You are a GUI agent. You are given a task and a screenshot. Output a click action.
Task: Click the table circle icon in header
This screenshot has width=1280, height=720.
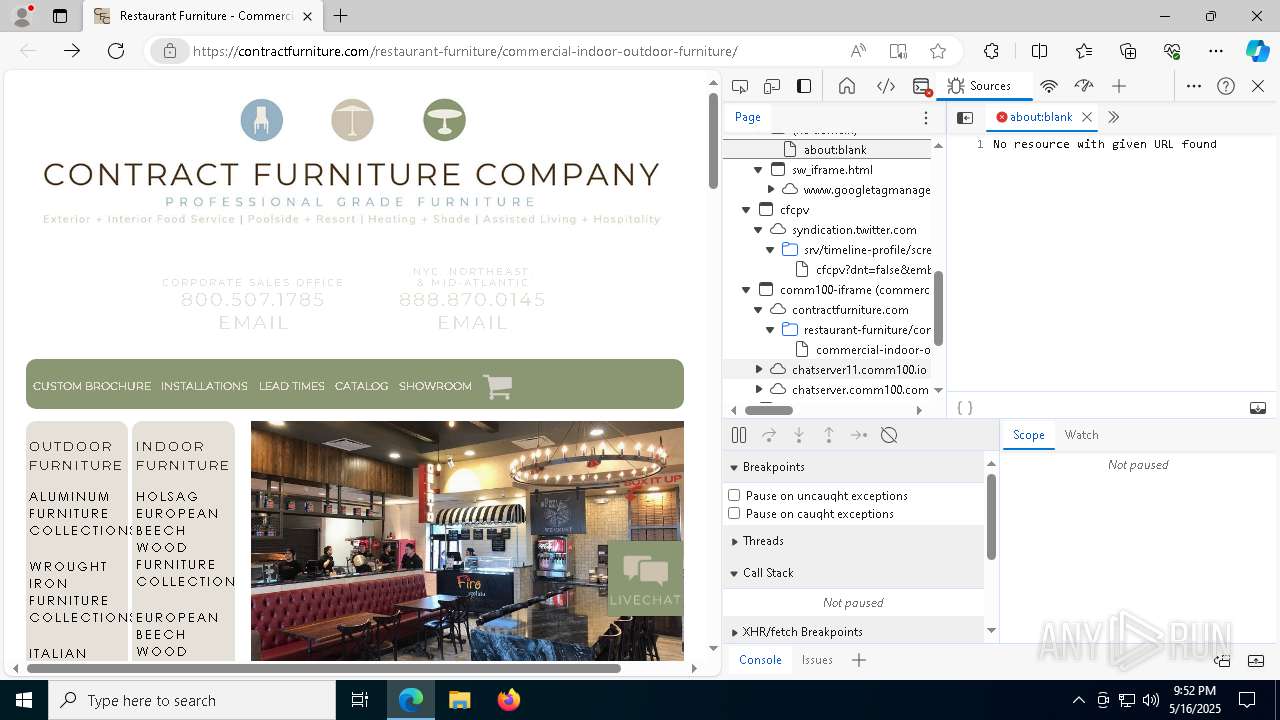444,120
